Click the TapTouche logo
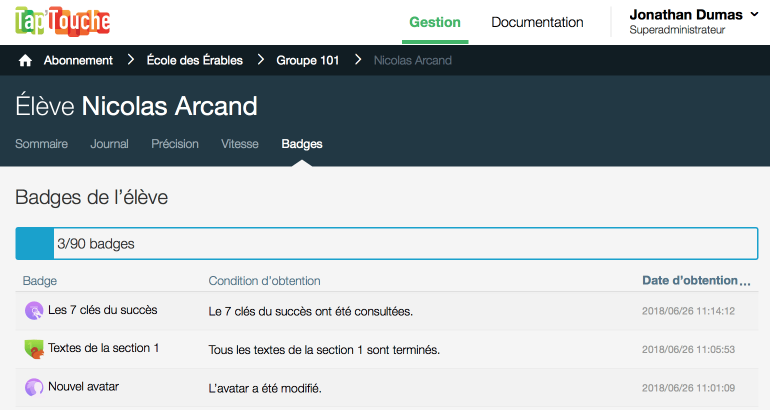Image resolution: width=770 pixels, height=410 pixels. (63, 21)
